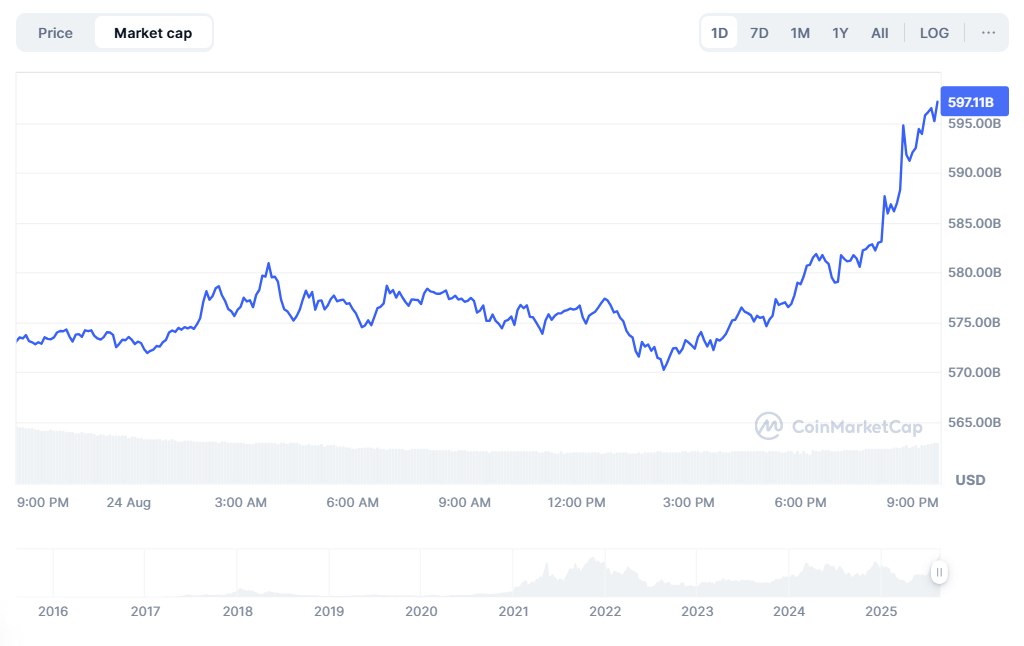1024x646 pixels.
Task: Click the 12:00 PM time axis label
Action: tap(577, 503)
